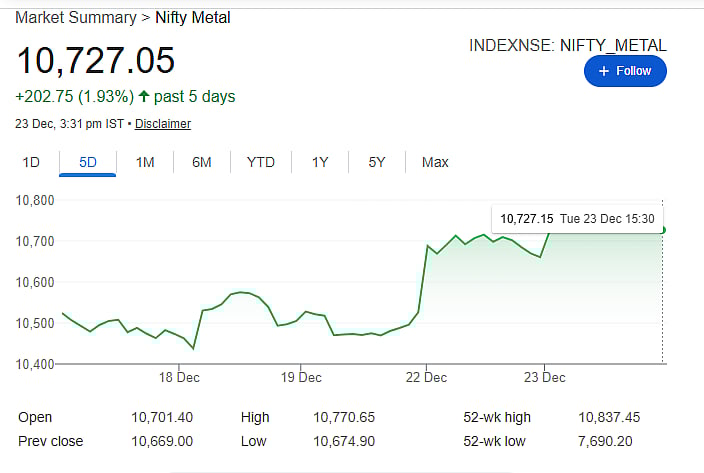Open the Disclaimer link
Viewport: 704px width, 473px height.
point(163,124)
